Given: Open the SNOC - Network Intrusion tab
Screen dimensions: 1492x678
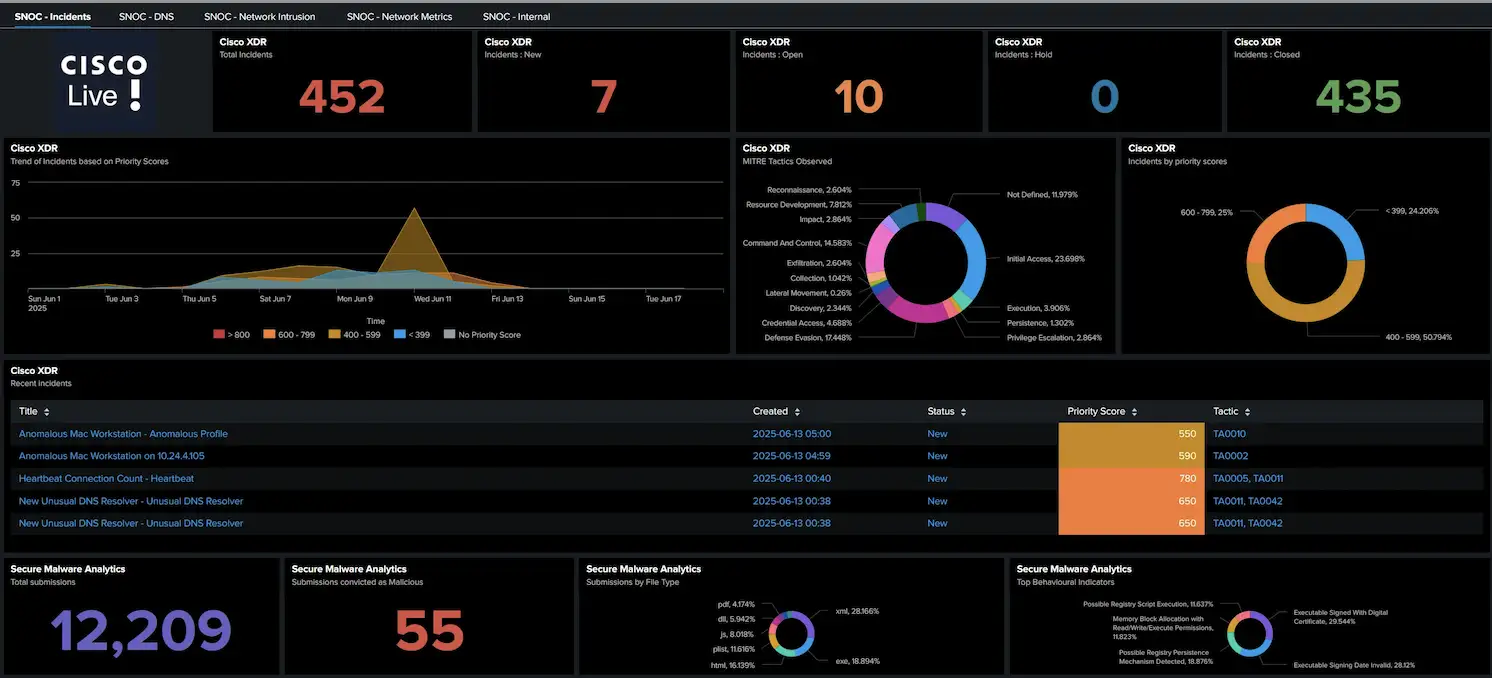Looking at the screenshot, I should click(x=259, y=17).
